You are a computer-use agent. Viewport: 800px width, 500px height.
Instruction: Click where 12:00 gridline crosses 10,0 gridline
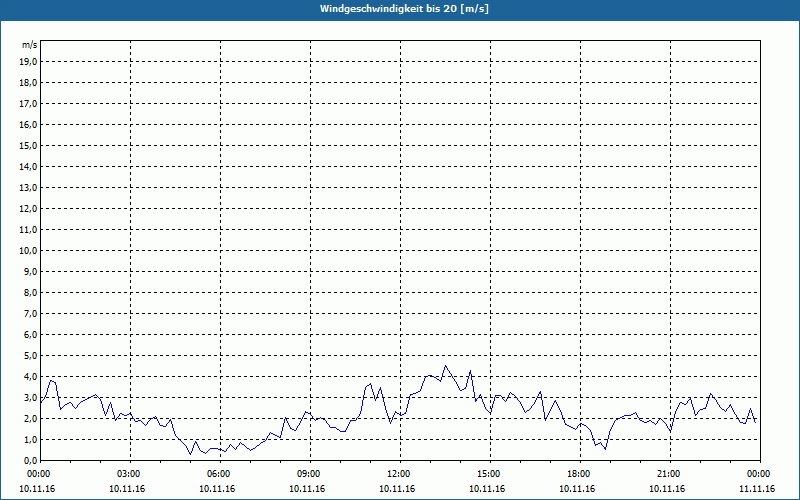click(400, 250)
